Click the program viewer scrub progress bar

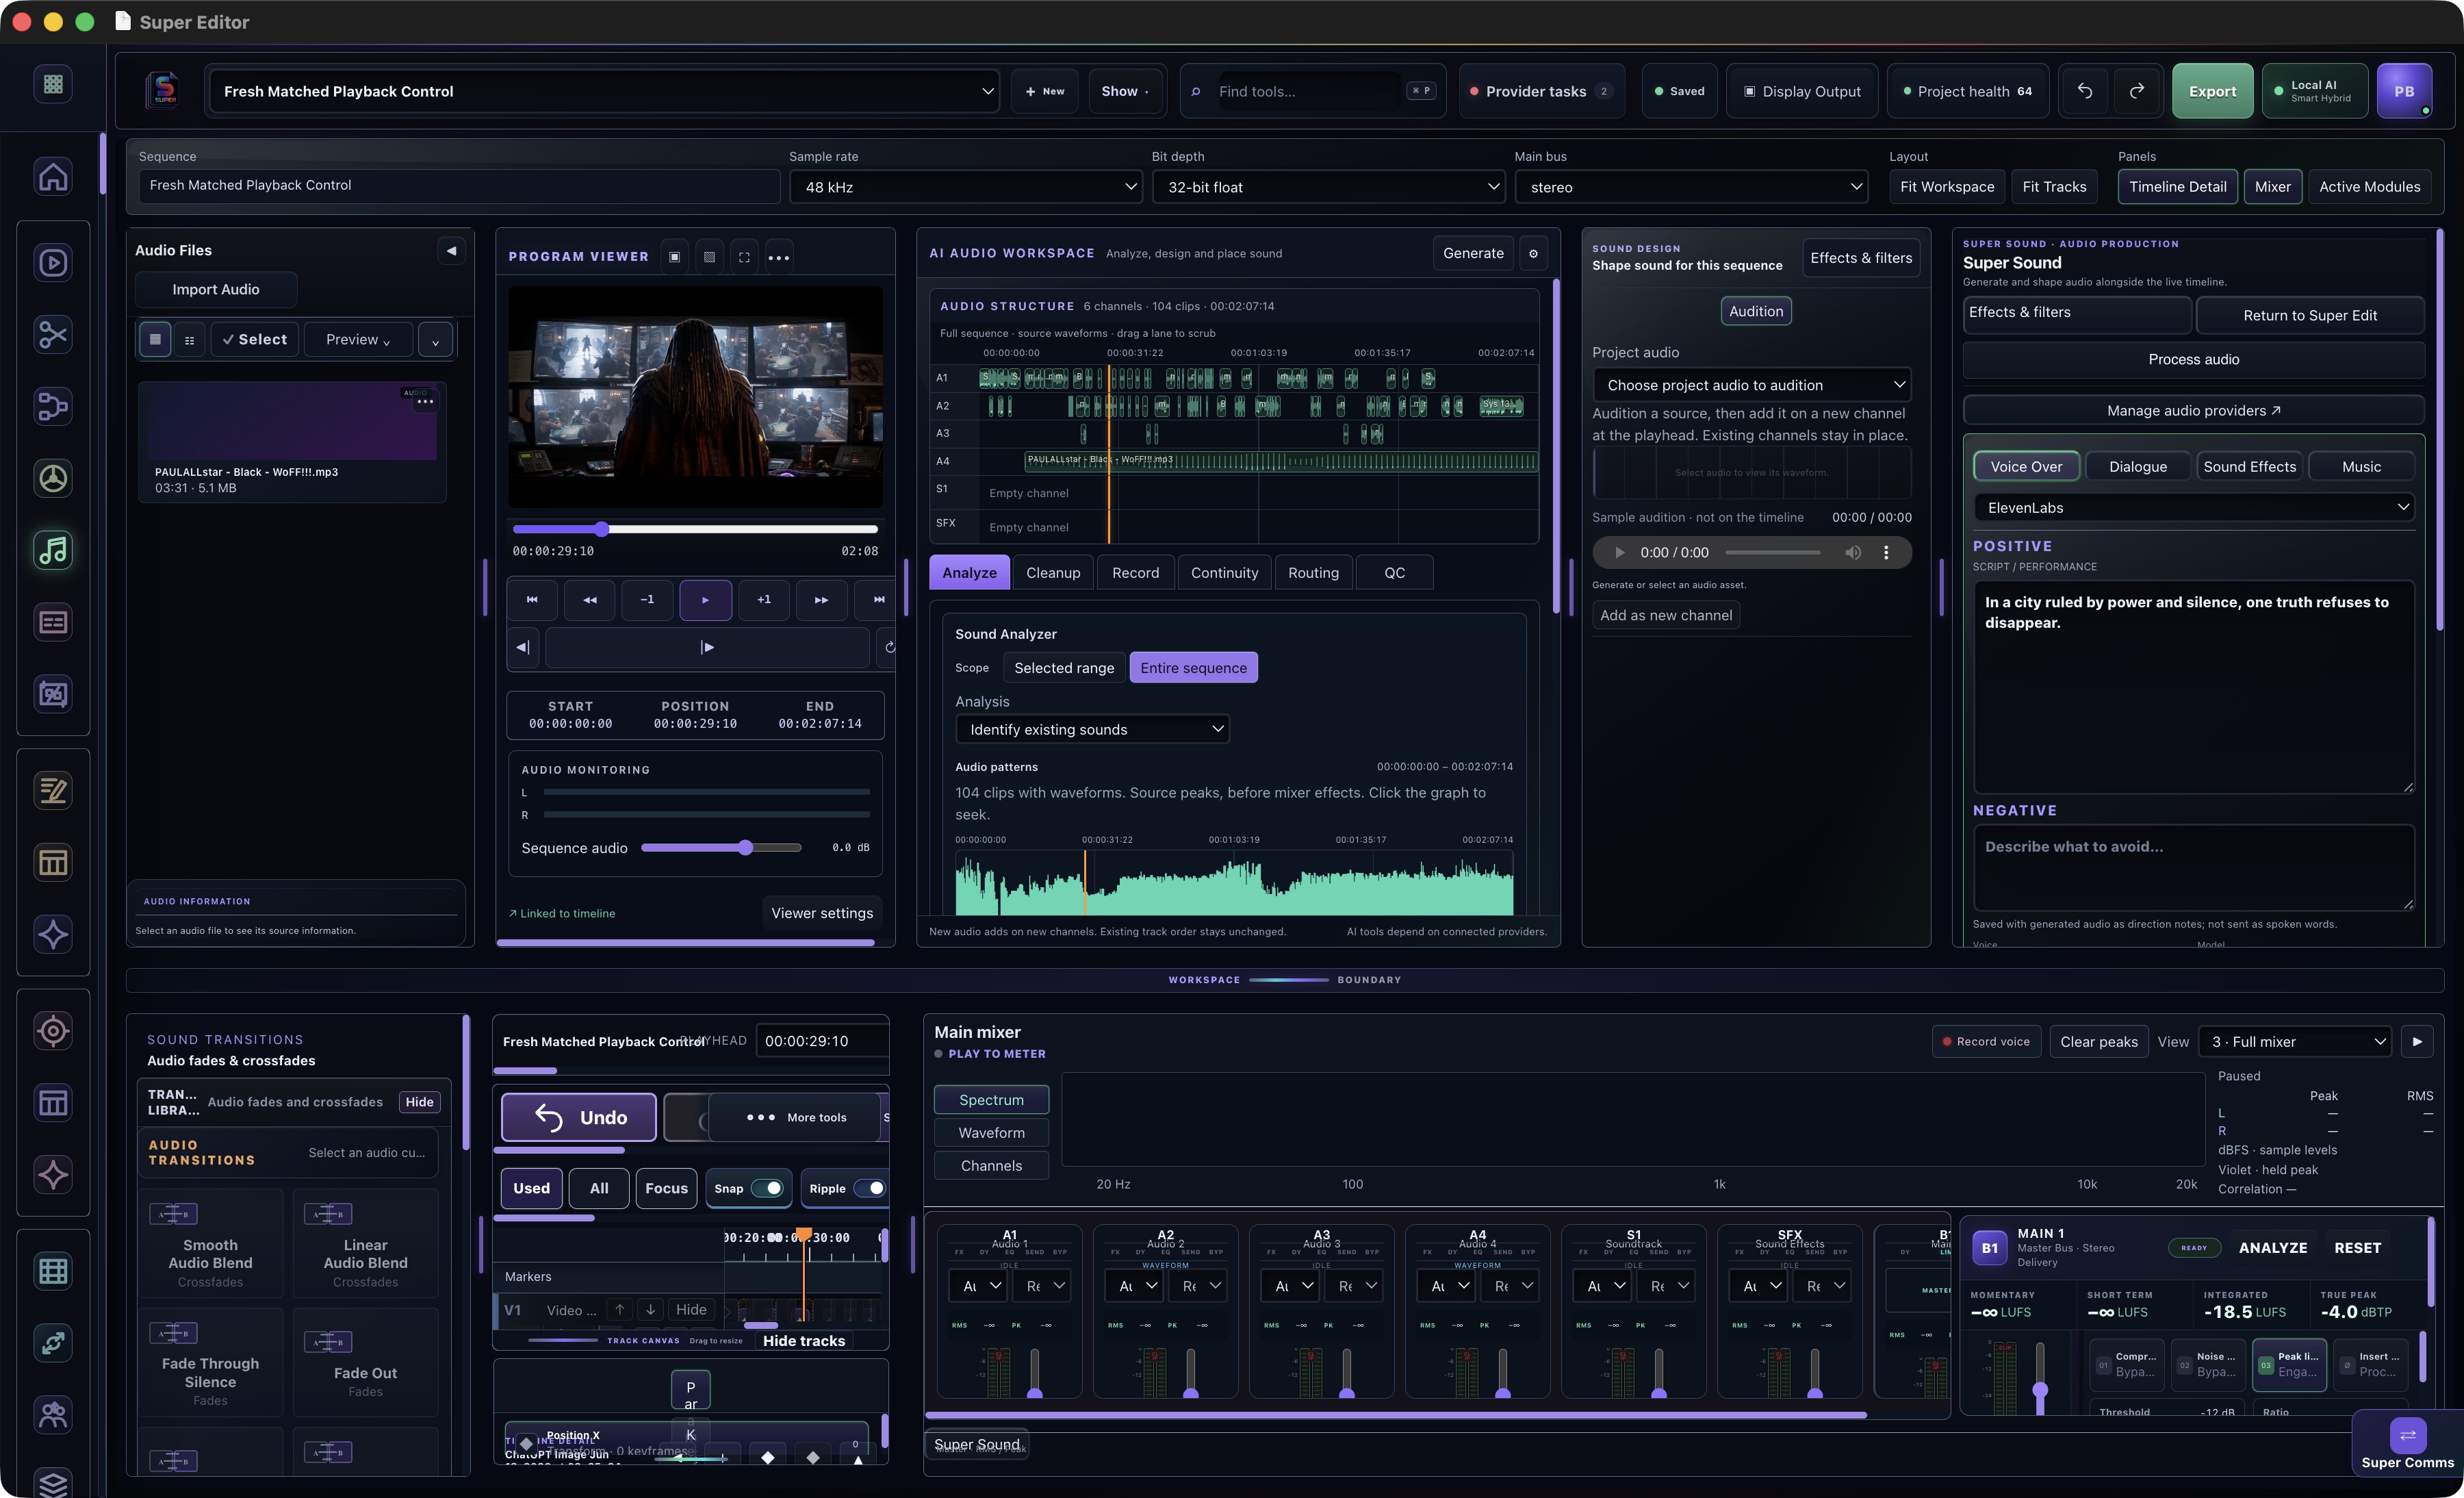[695, 529]
